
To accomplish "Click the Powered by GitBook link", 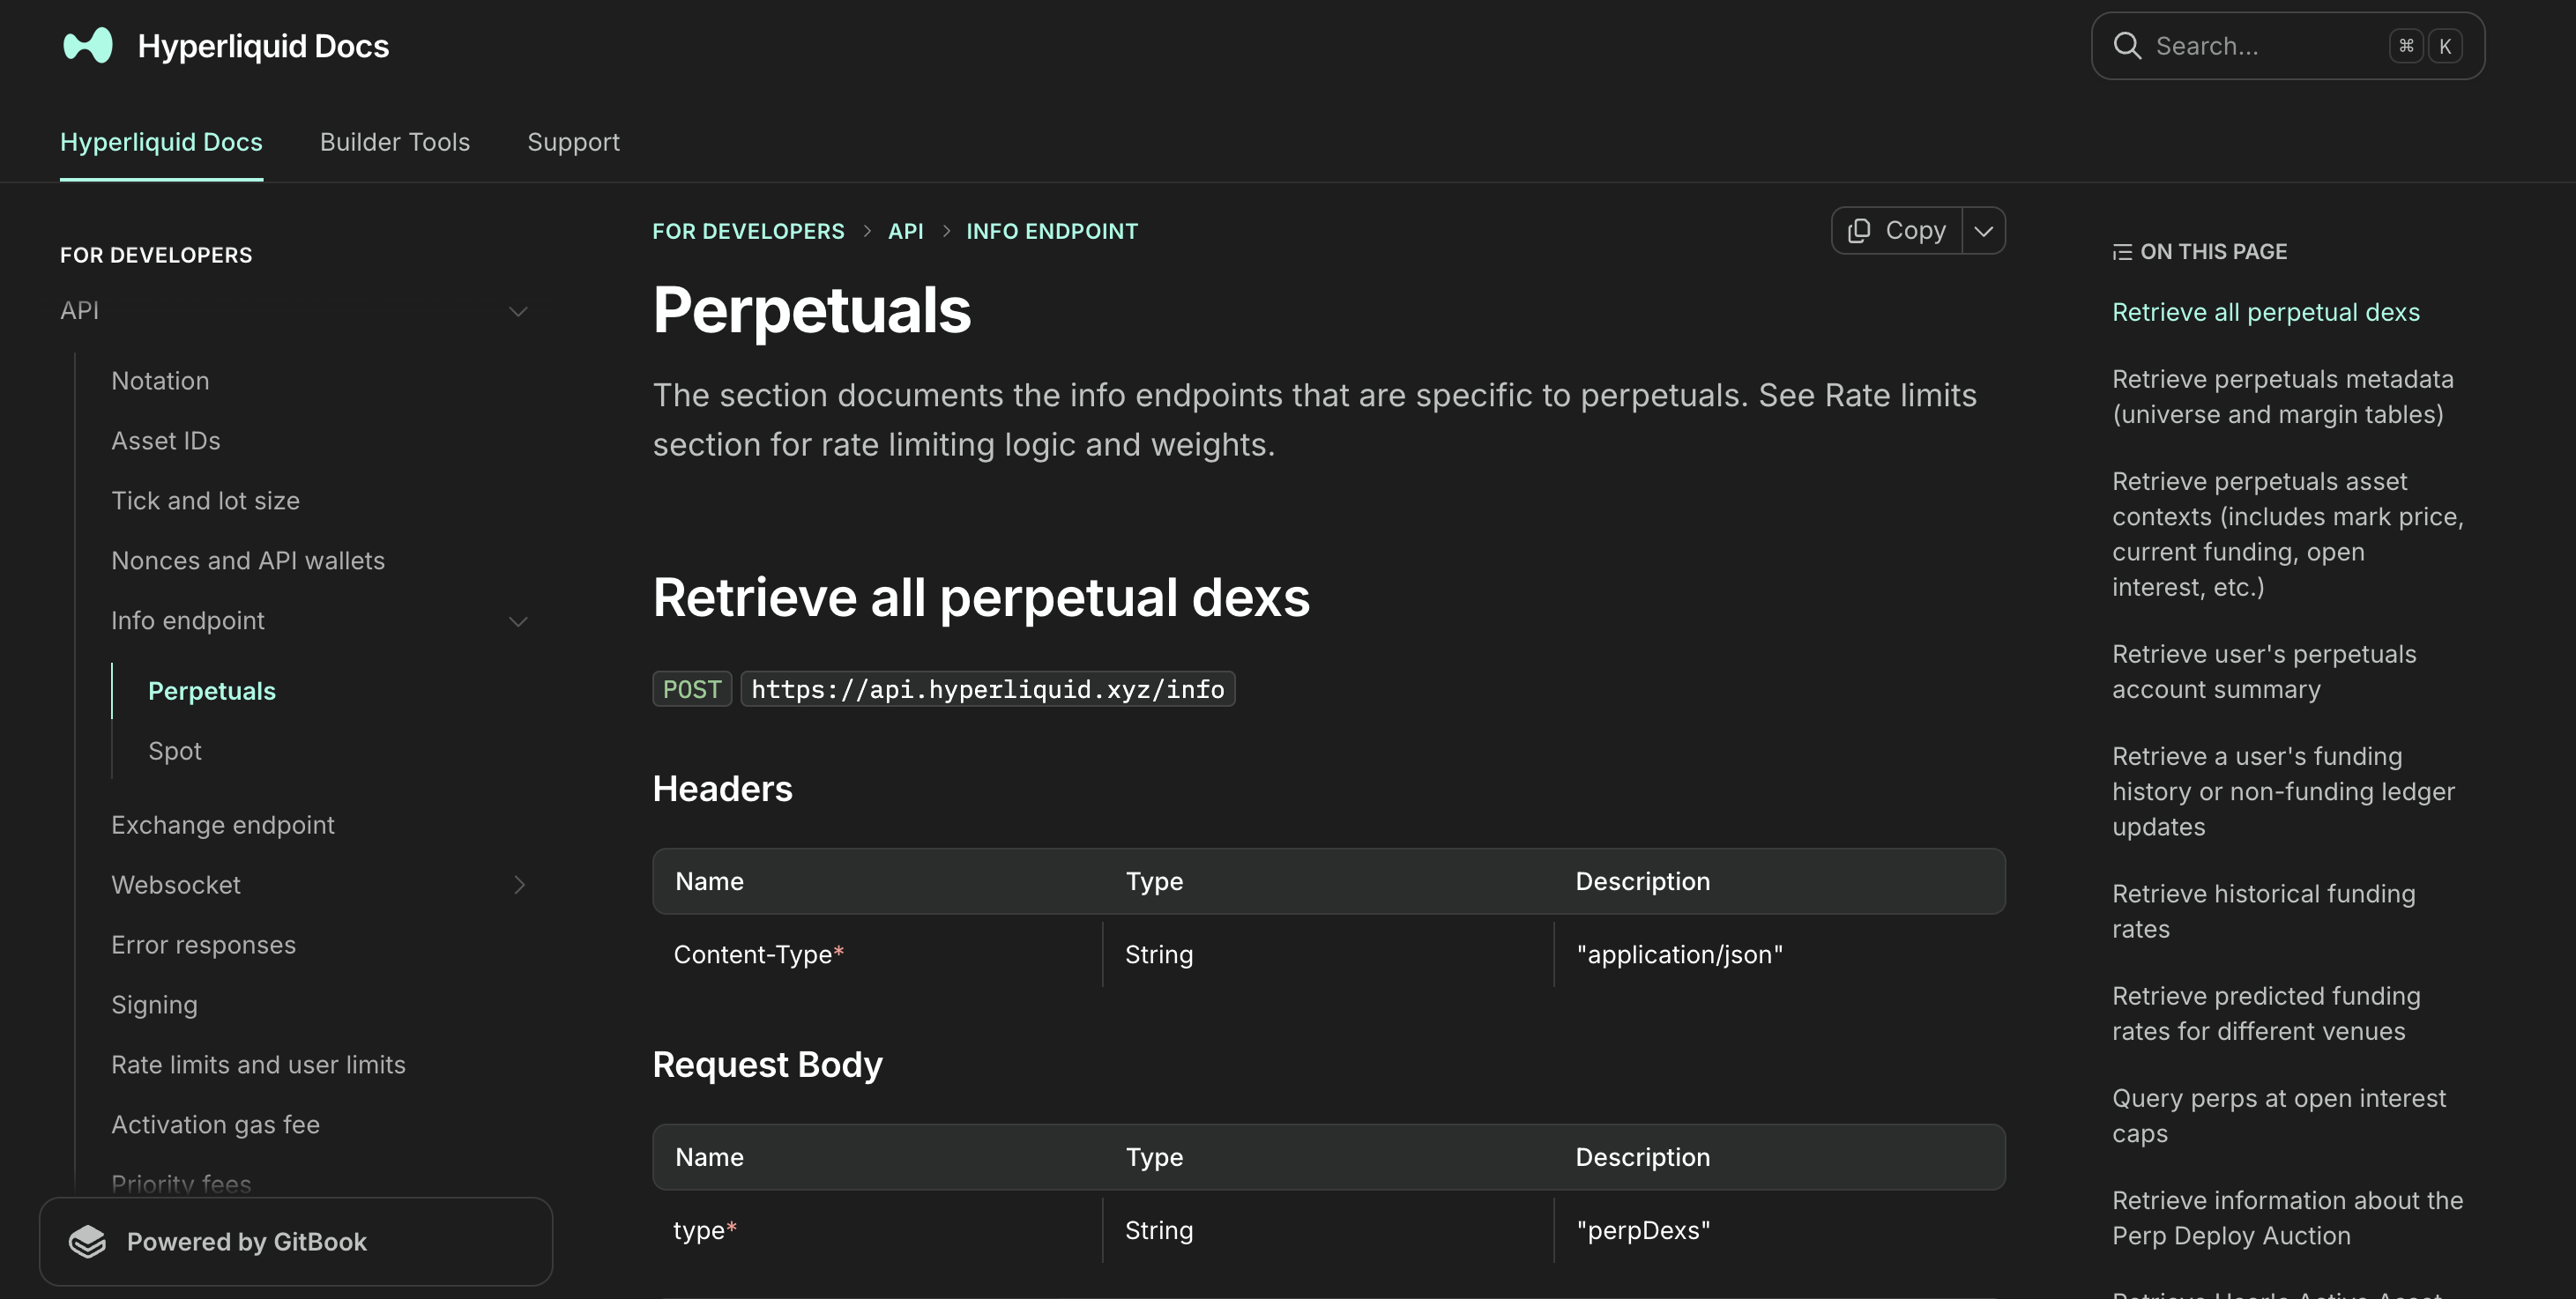I will pos(296,1241).
